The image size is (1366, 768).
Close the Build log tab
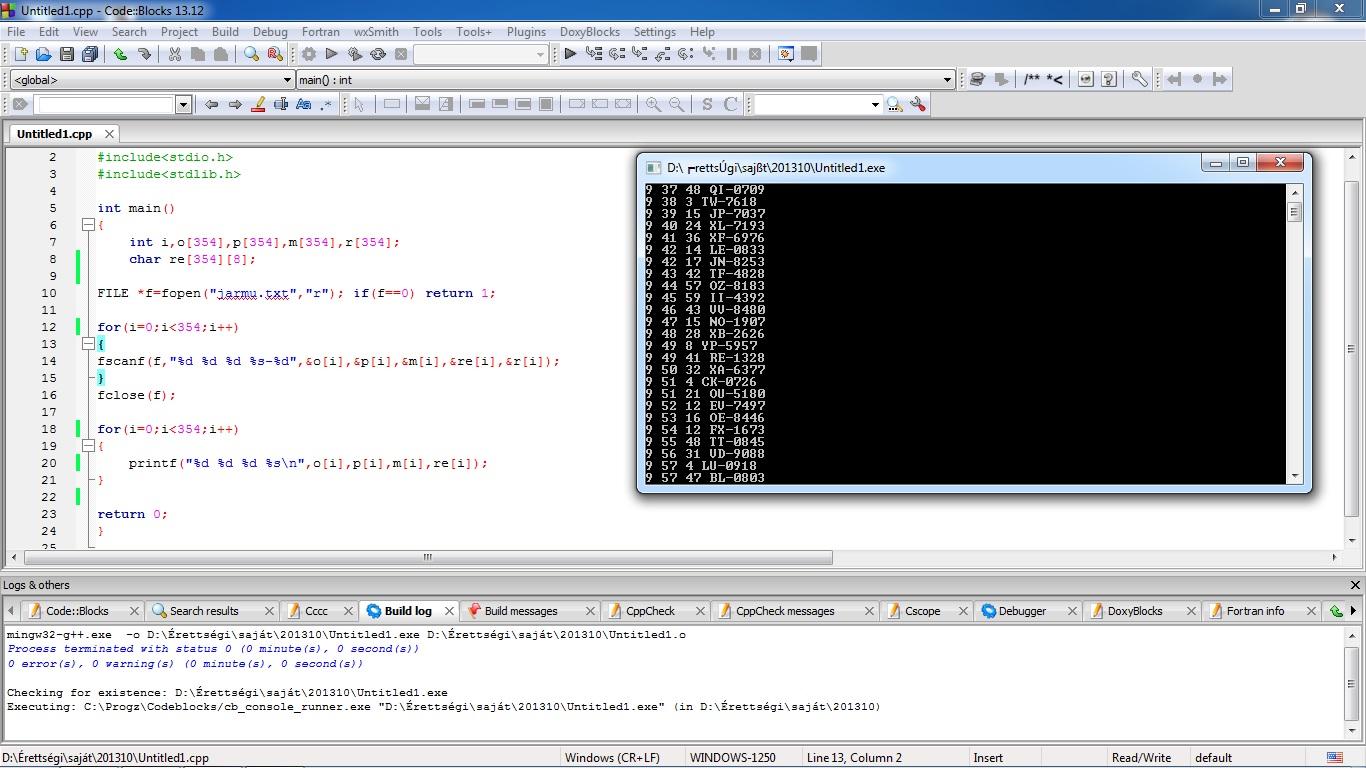(448, 611)
